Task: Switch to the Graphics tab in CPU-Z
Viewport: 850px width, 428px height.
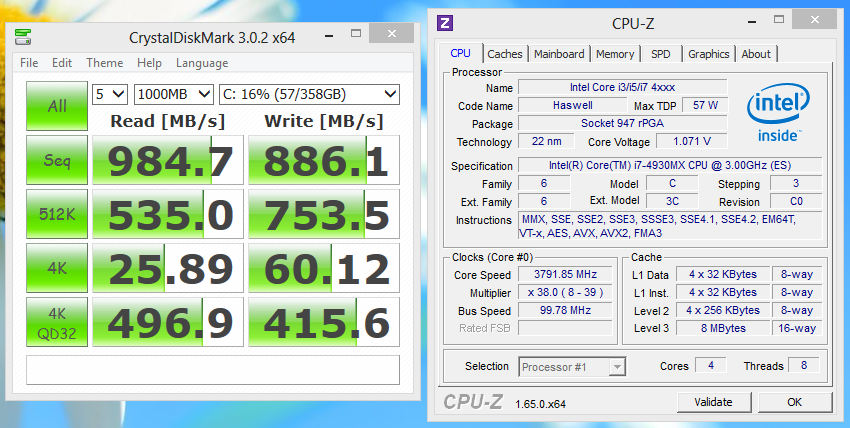Action: (x=709, y=54)
